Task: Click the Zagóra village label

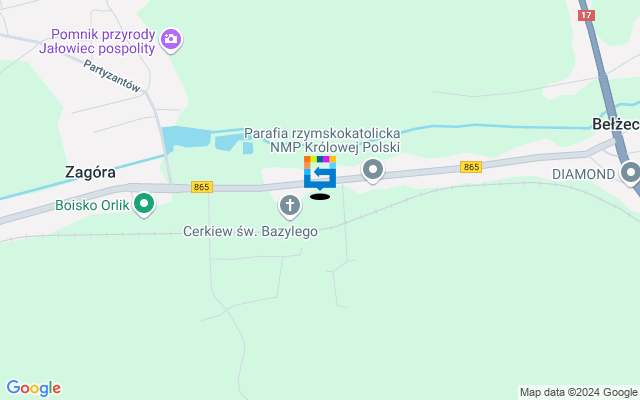Action: click(90, 172)
